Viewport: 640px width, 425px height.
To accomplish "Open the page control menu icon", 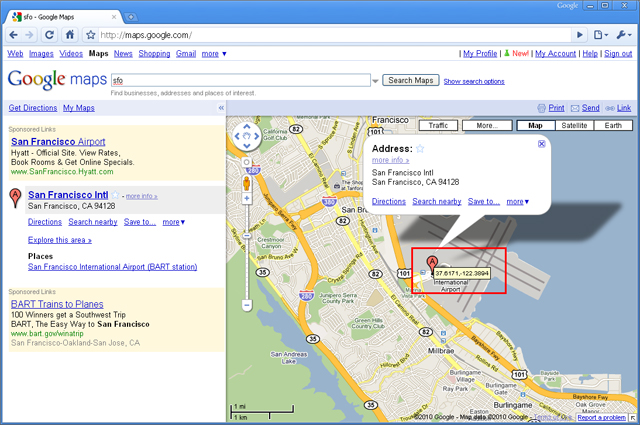I will click(600, 35).
